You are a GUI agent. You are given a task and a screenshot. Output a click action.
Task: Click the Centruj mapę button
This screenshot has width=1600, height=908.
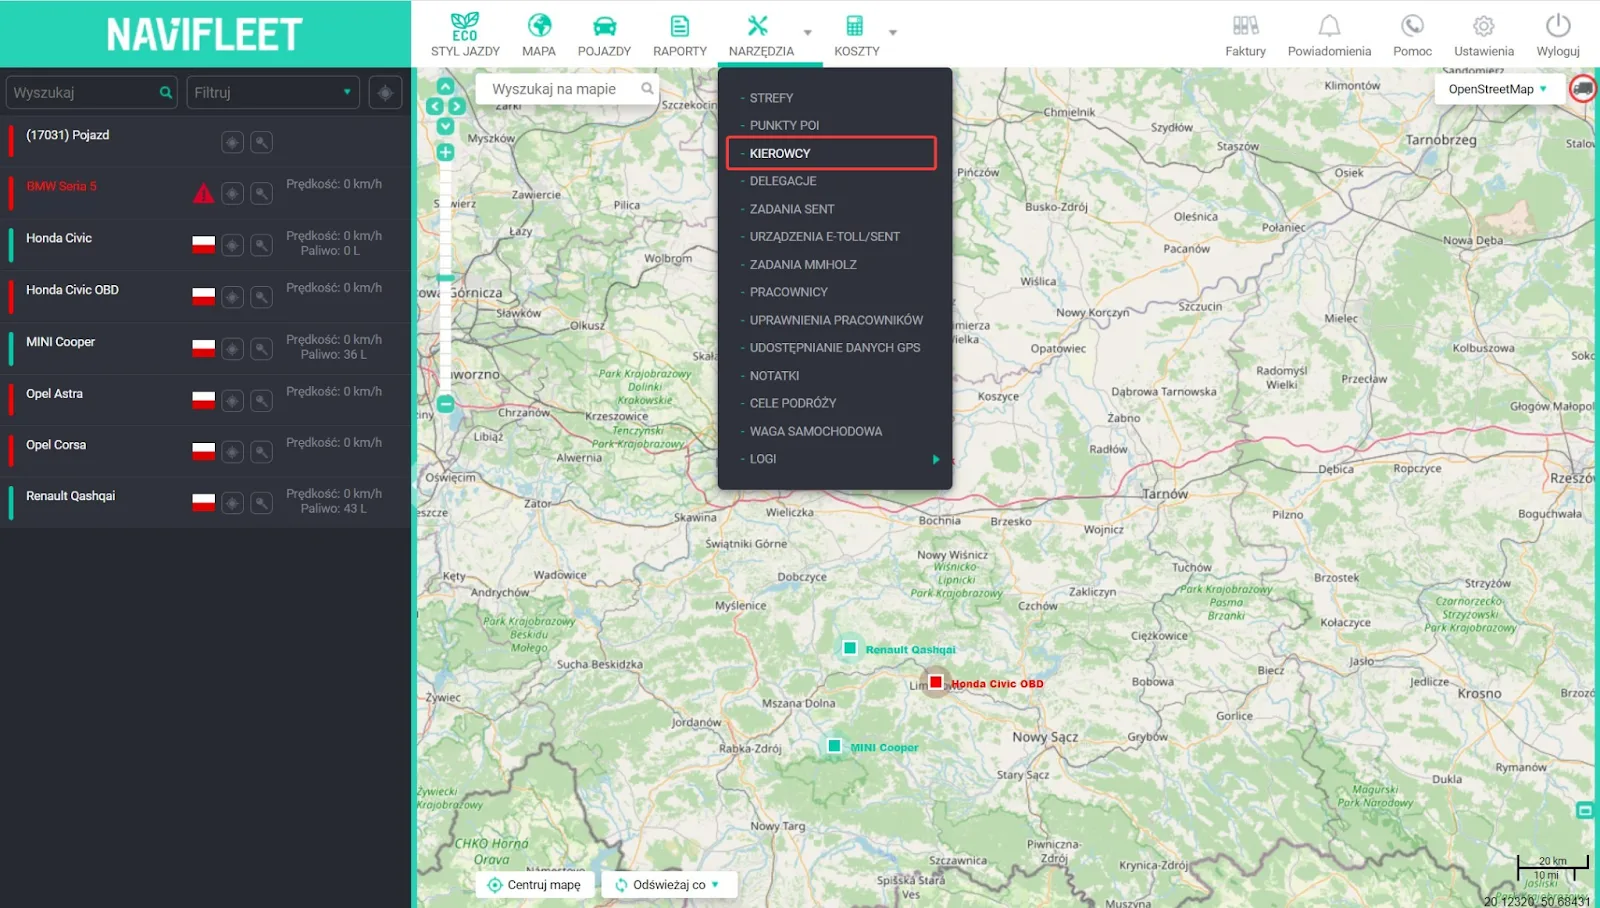(x=535, y=885)
